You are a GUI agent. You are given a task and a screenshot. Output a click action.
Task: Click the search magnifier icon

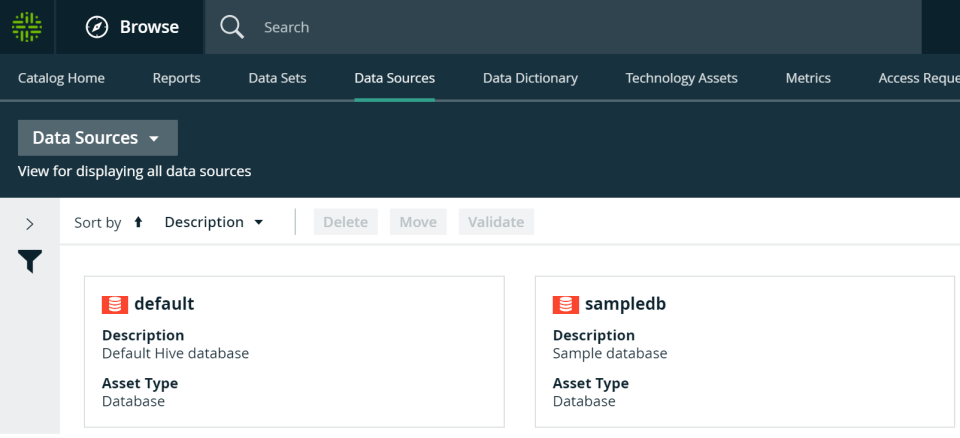point(232,27)
